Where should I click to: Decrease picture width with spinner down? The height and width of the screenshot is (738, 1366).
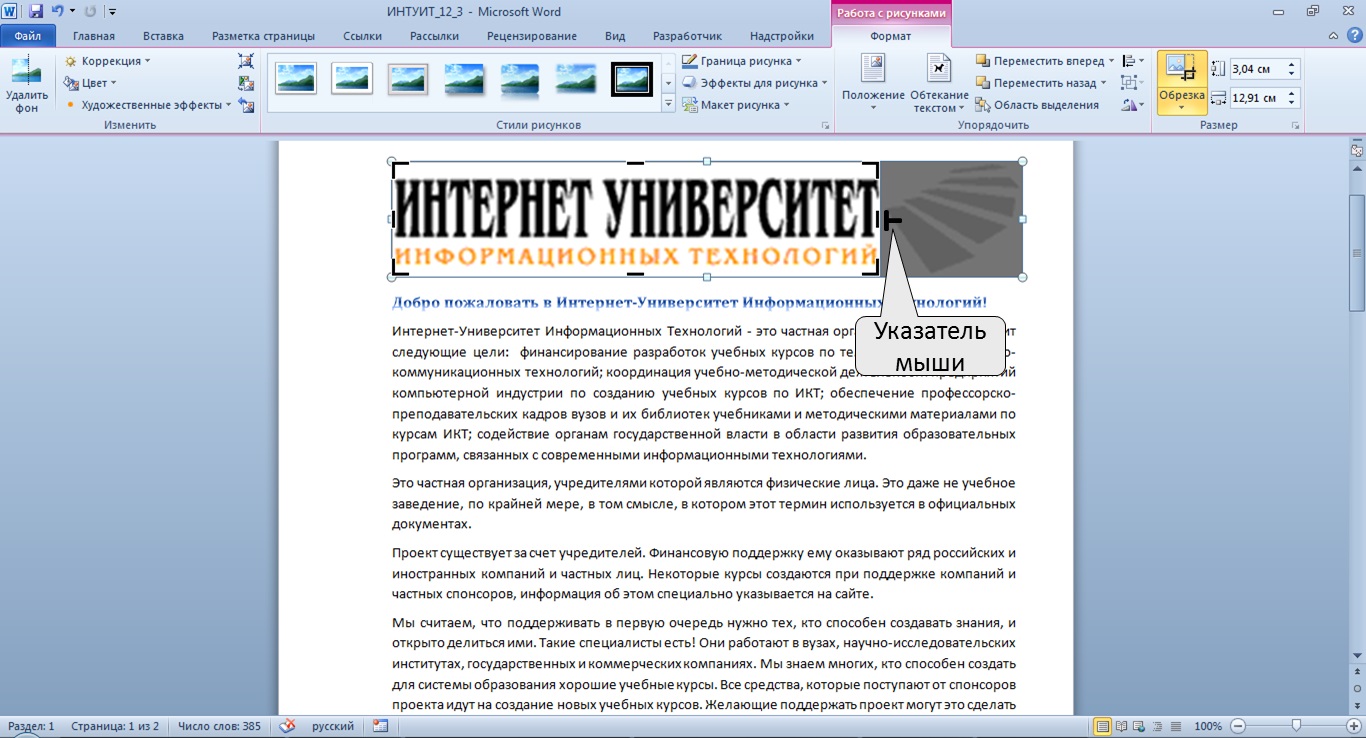(1292, 103)
